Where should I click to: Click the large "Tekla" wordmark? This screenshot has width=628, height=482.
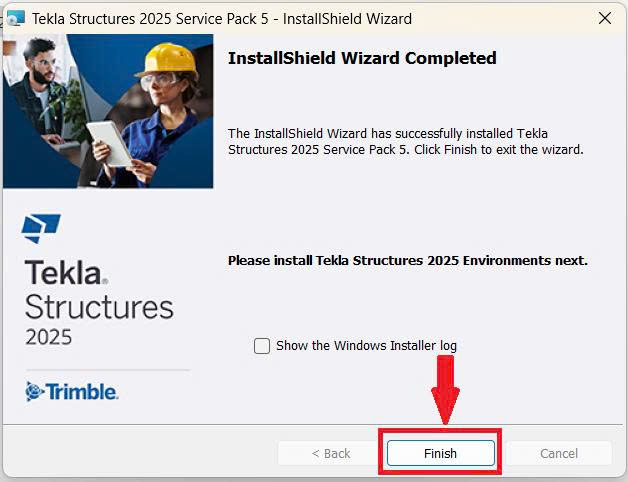[x=64, y=274]
